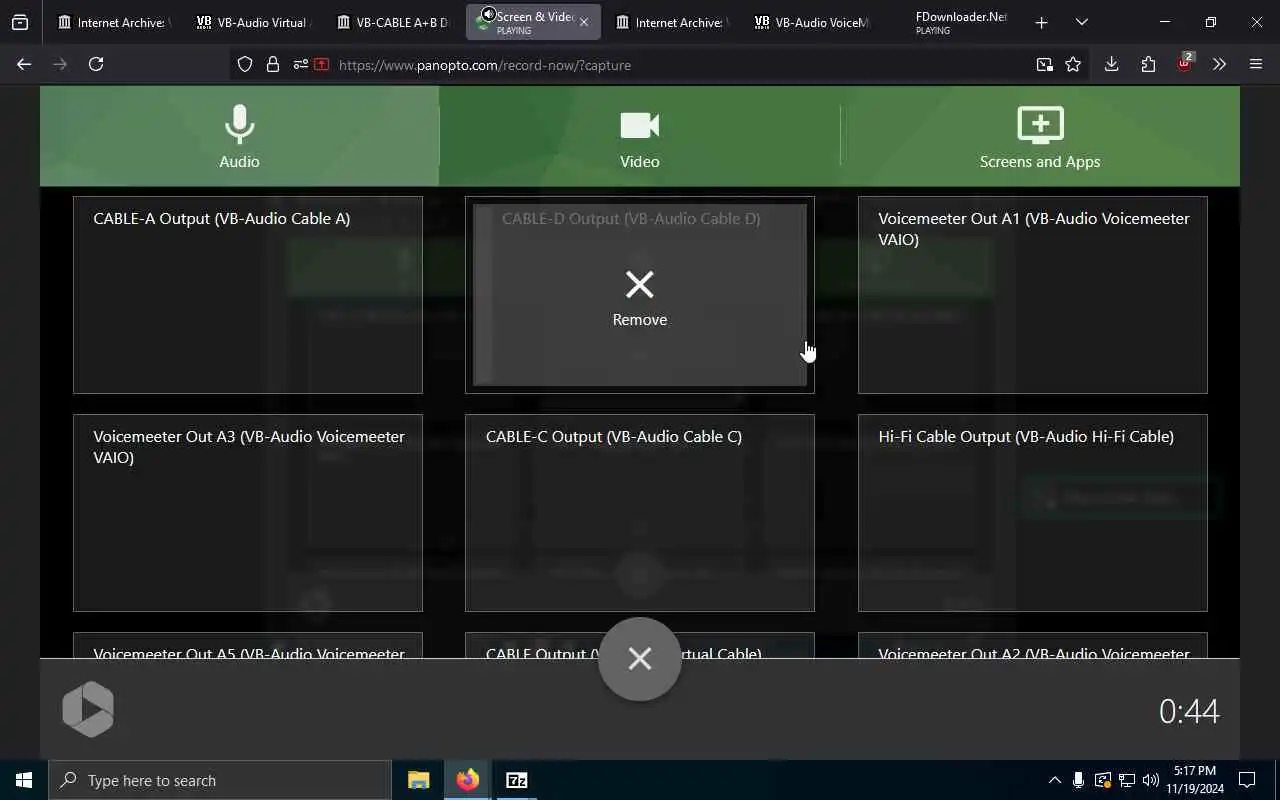Screen dimensions: 1280x800
Task: Bookmark this page with star icon
Action: (x=1073, y=65)
